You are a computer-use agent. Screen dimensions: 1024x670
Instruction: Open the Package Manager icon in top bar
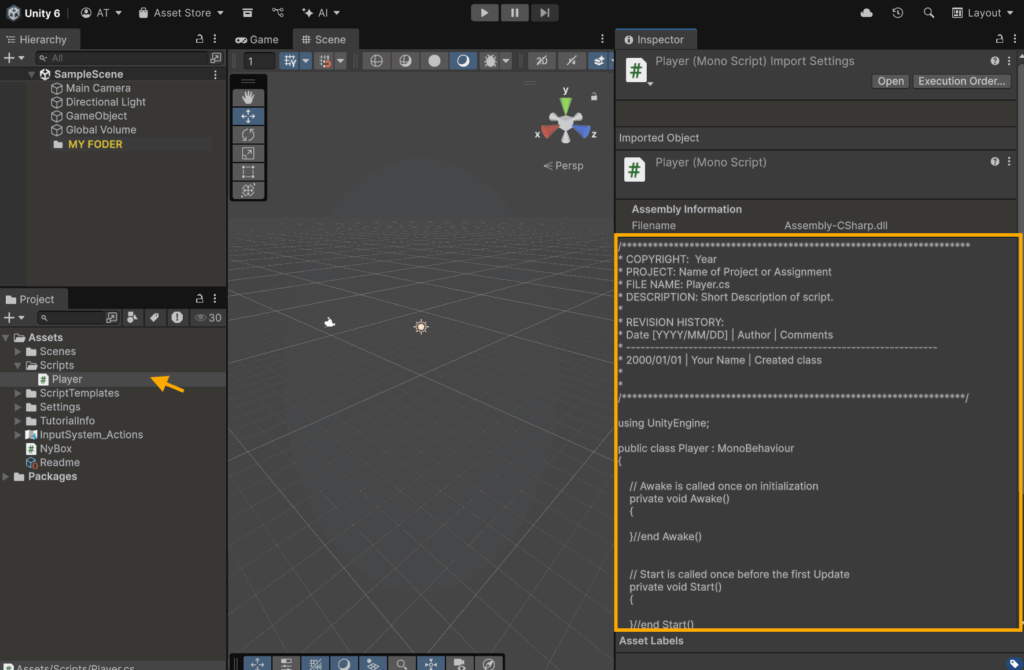click(248, 12)
